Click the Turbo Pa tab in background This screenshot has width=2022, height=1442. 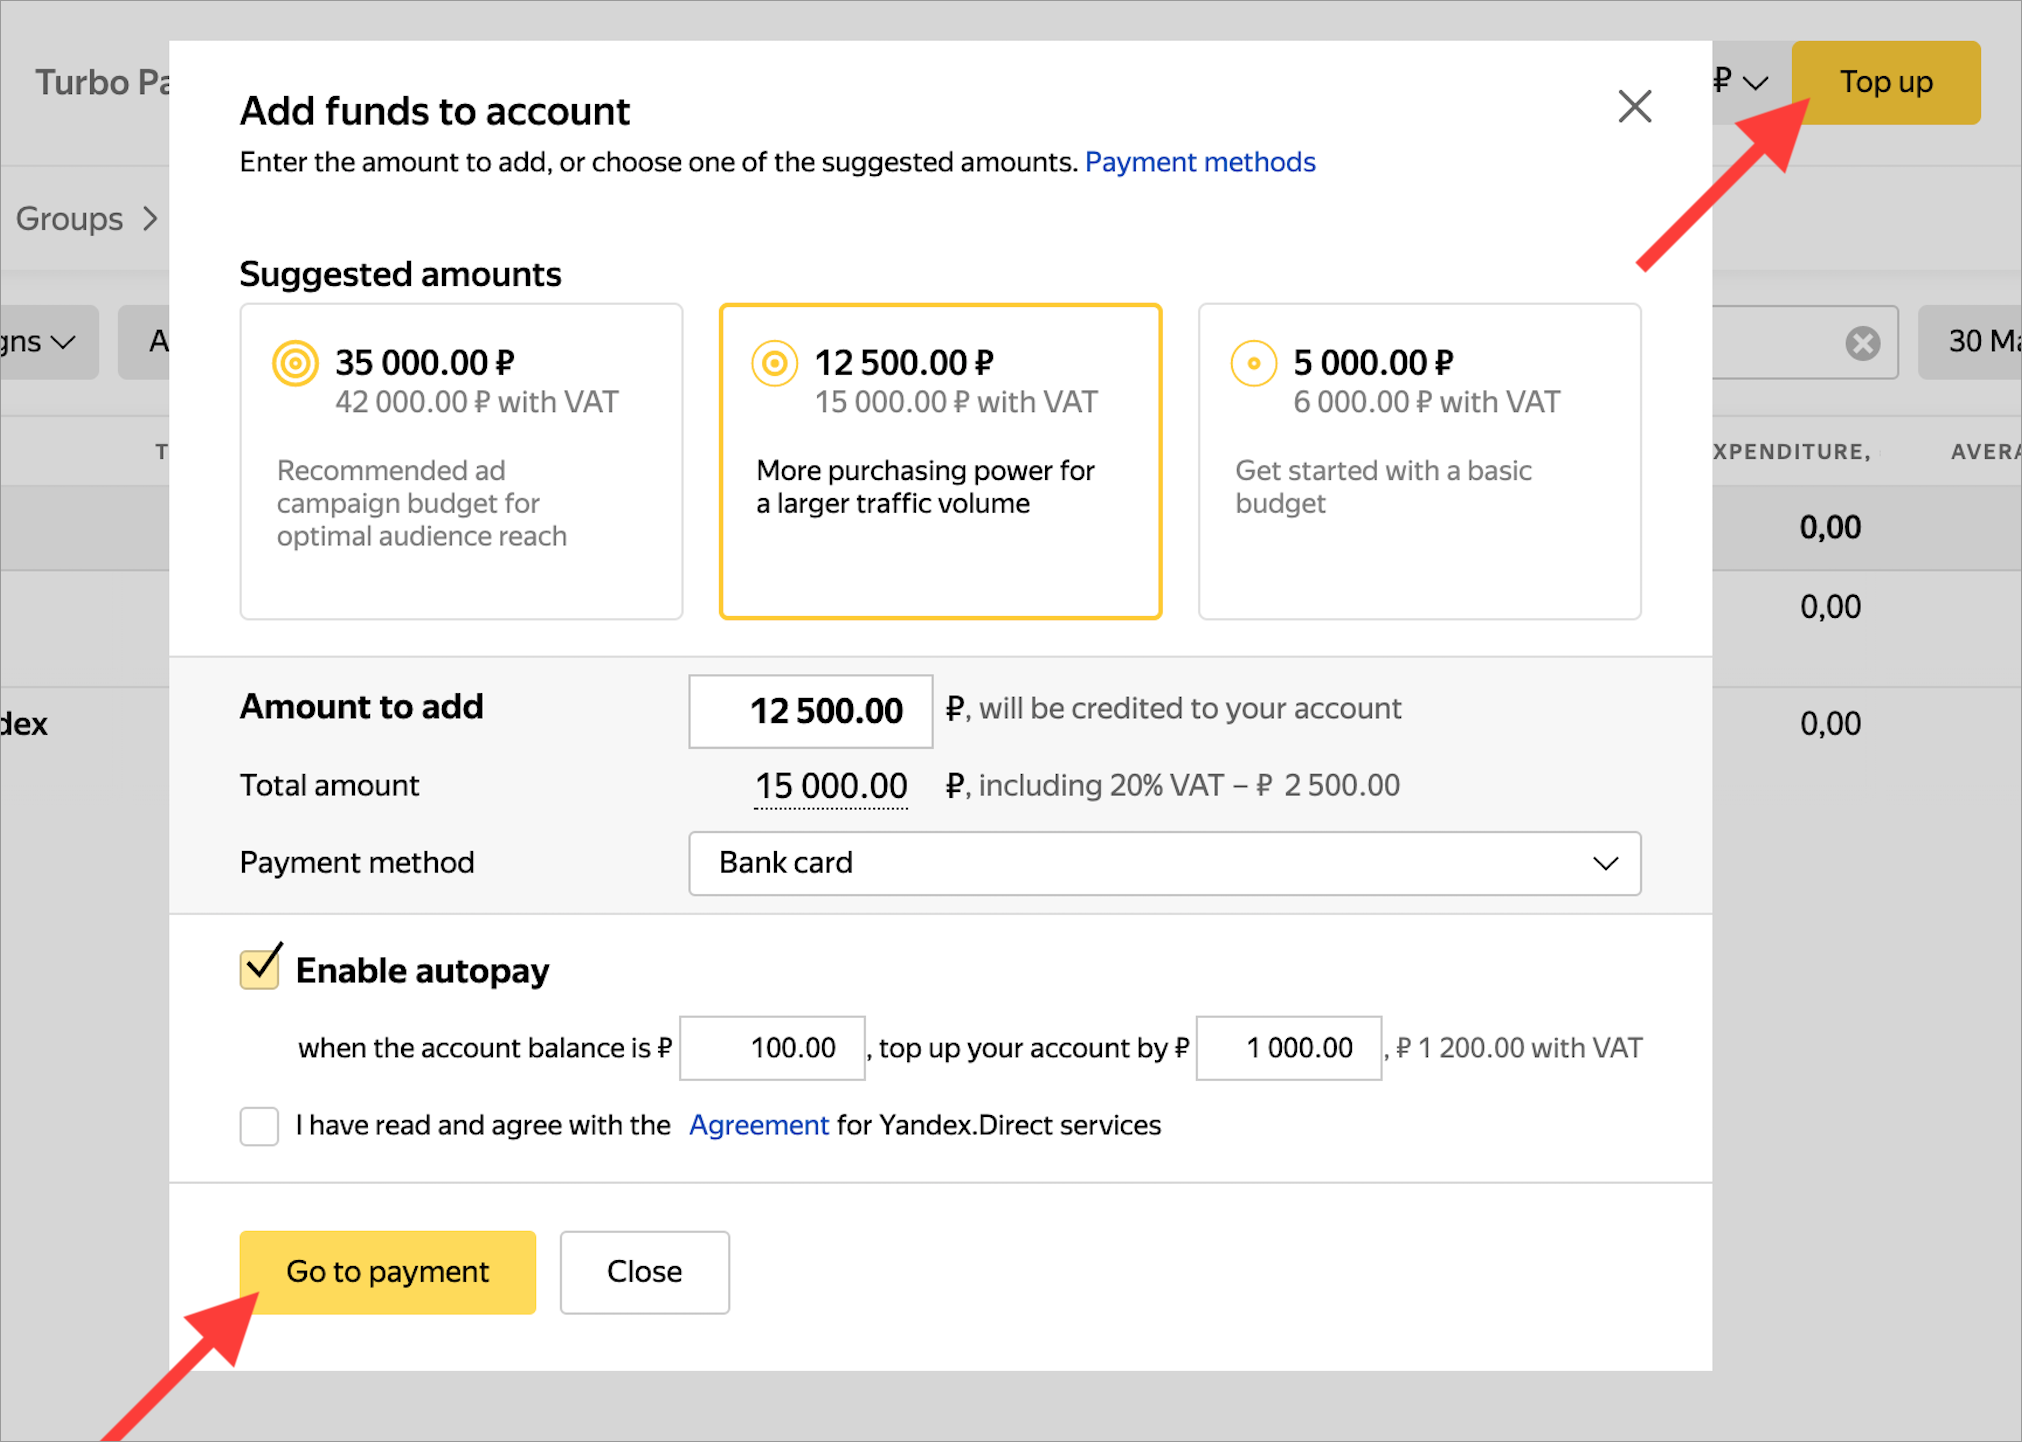click(102, 82)
